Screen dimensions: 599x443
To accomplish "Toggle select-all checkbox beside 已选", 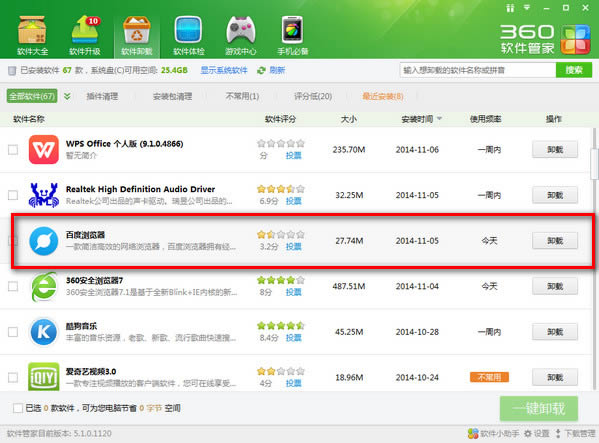I will 18,408.
